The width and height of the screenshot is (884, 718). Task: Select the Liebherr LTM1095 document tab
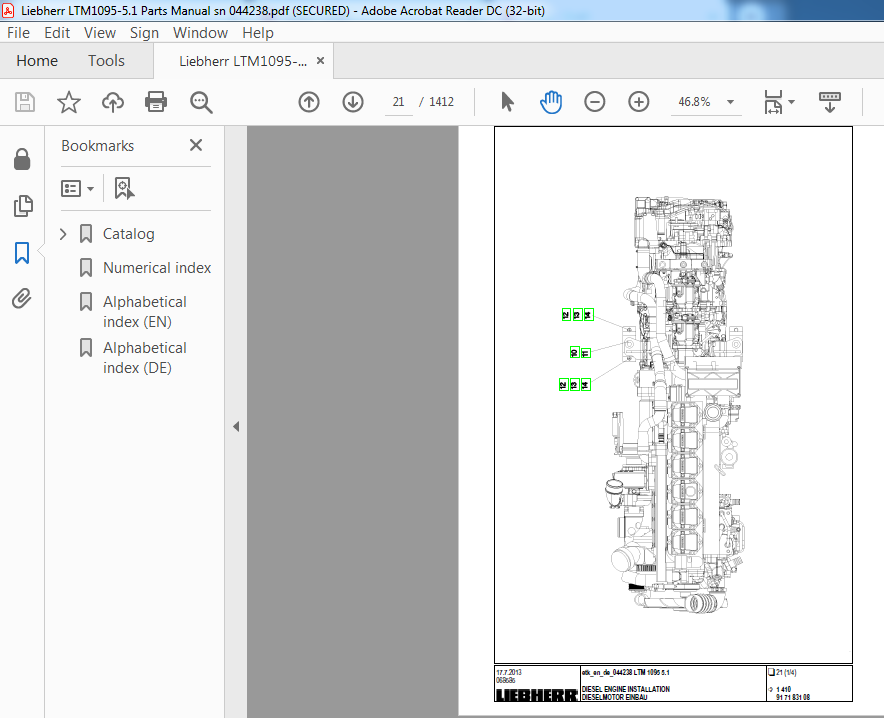pos(243,61)
